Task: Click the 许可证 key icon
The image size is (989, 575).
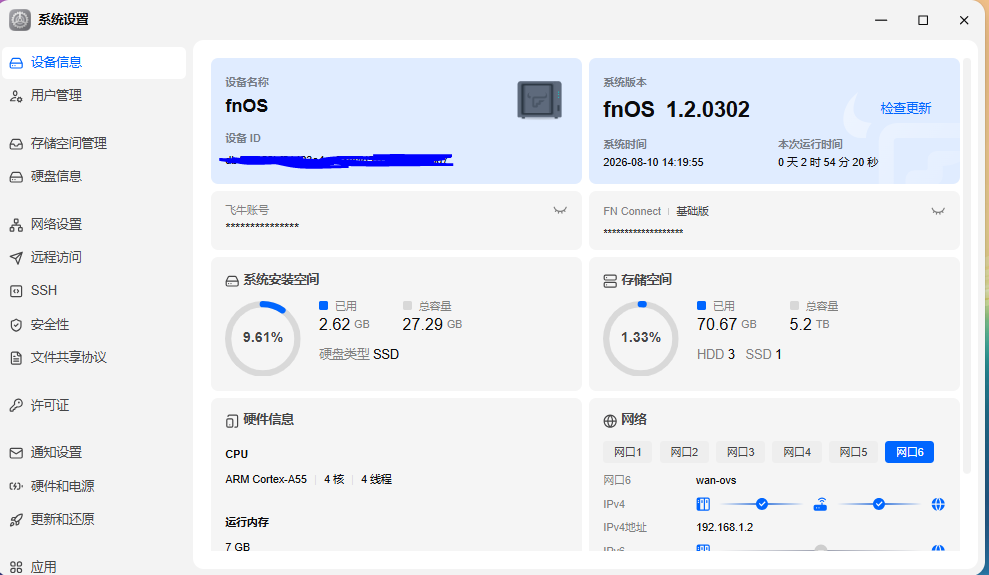Action: pyautogui.click(x=16, y=405)
